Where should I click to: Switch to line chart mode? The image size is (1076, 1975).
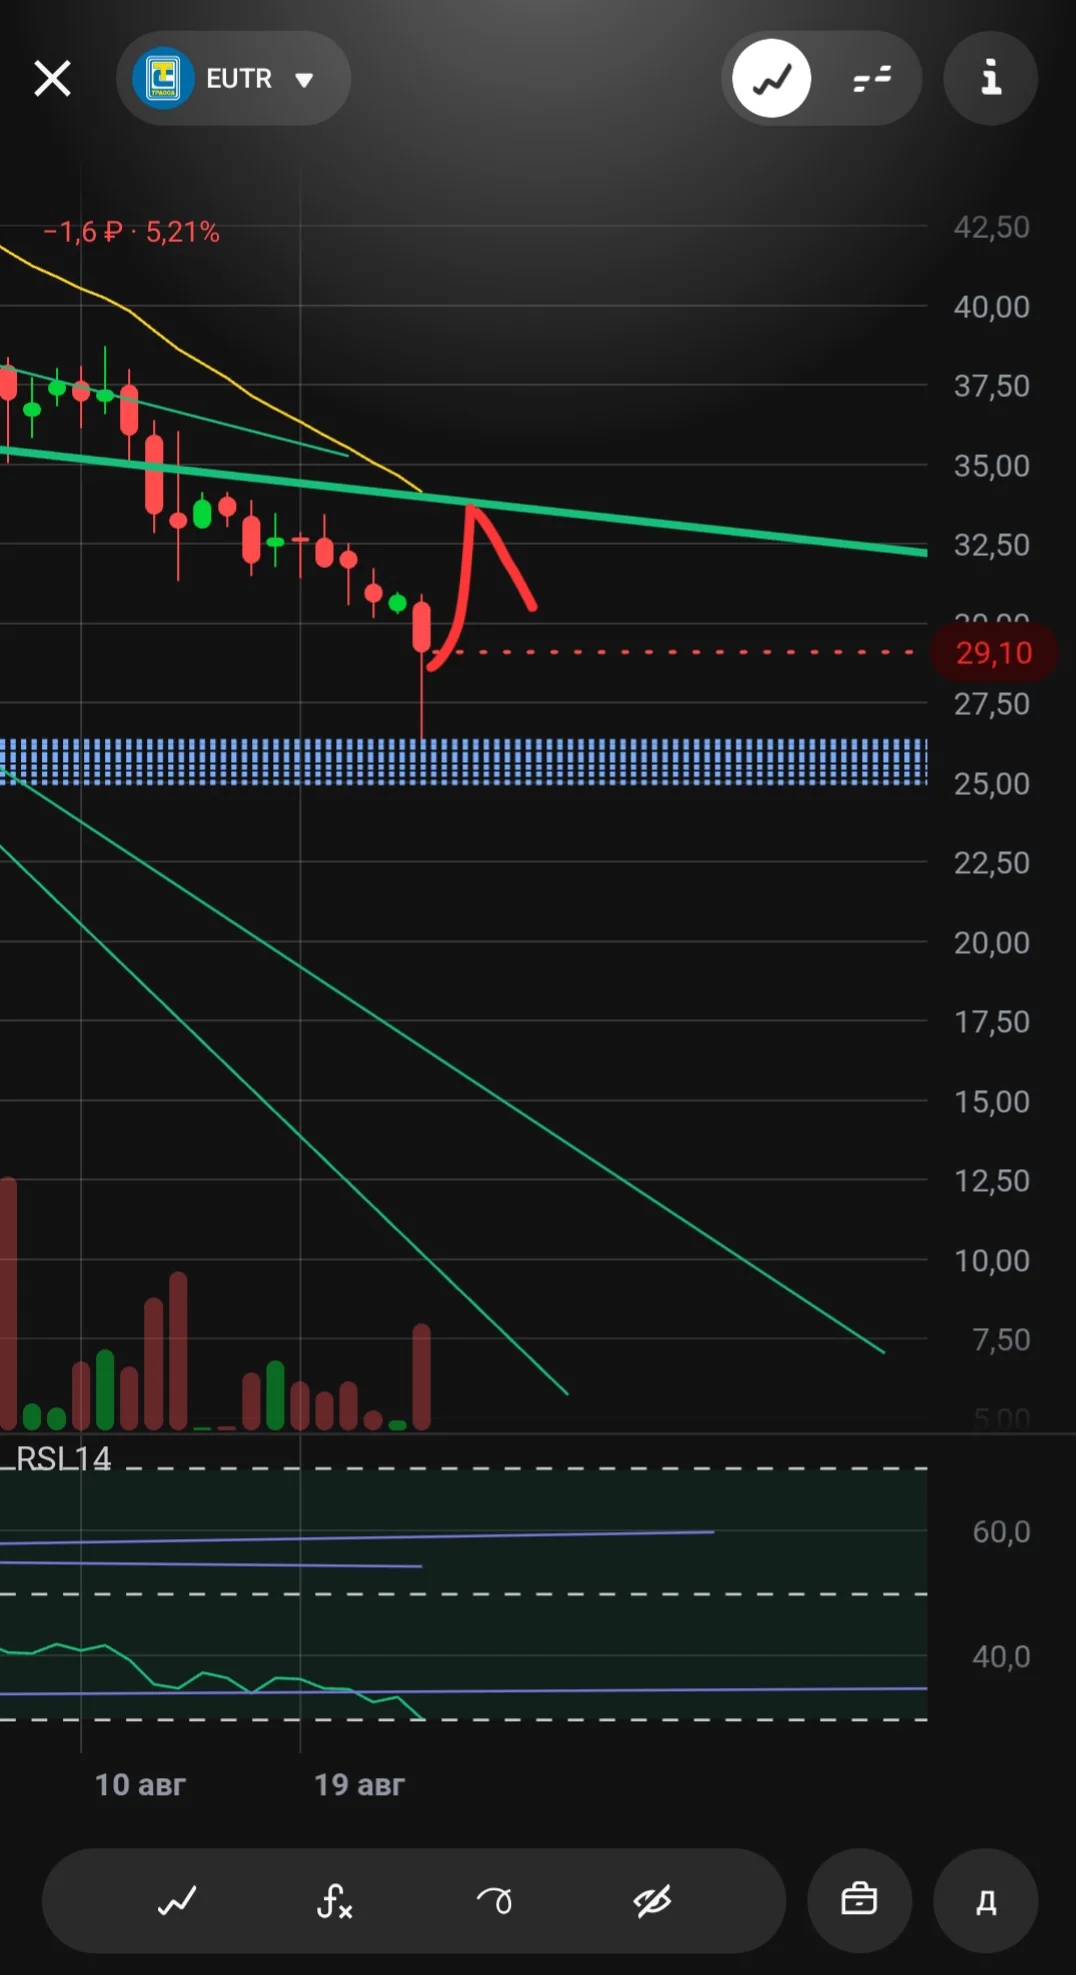pyautogui.click(x=771, y=78)
